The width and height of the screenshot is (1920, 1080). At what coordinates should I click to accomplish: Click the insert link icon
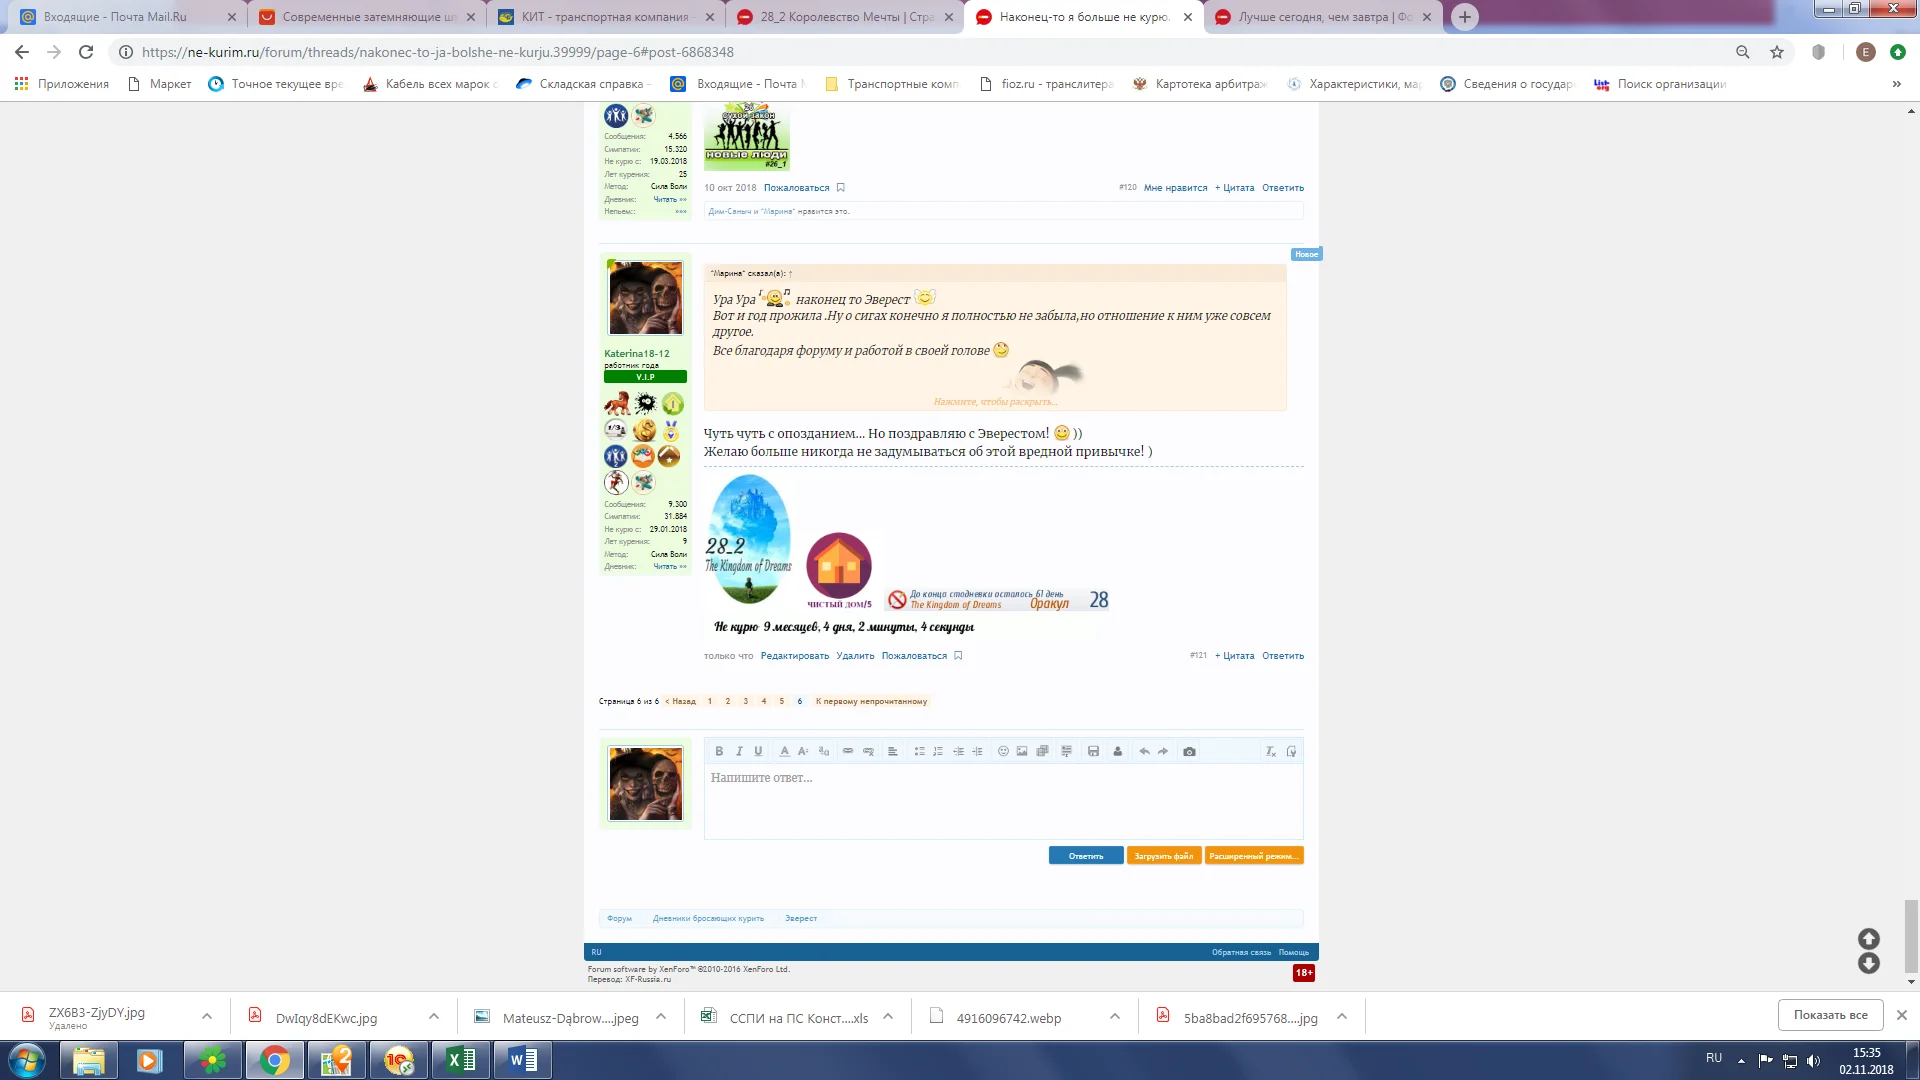[x=848, y=752]
